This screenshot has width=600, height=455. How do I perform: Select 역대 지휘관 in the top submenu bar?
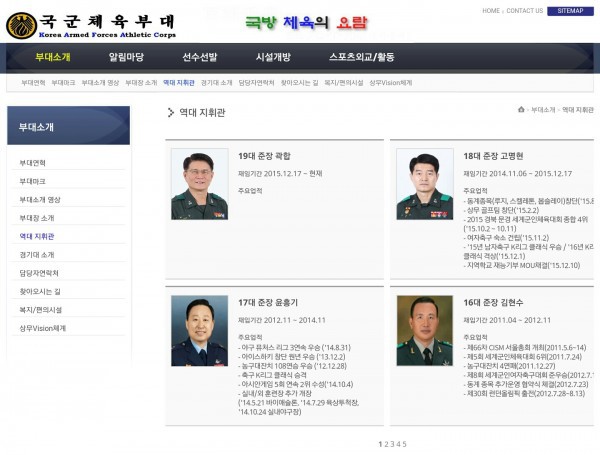point(179,83)
